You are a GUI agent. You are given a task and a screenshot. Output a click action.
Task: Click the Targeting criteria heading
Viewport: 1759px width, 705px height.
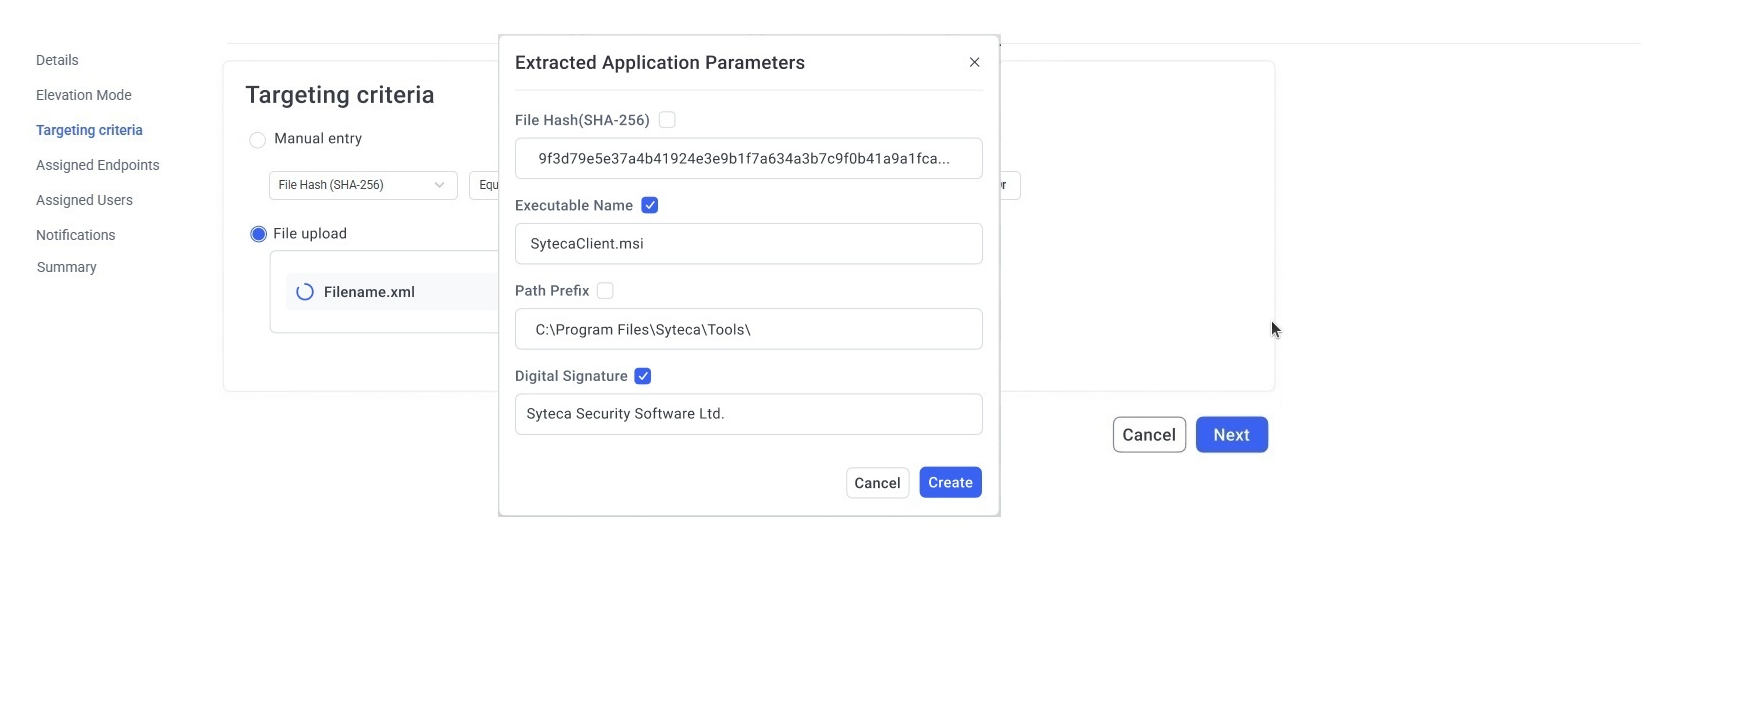(340, 95)
